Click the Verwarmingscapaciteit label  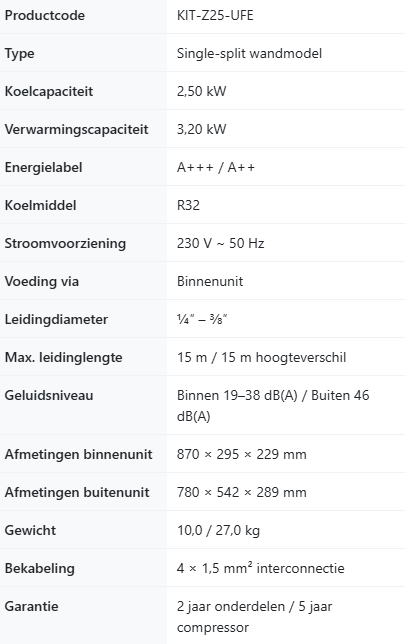[76, 129]
